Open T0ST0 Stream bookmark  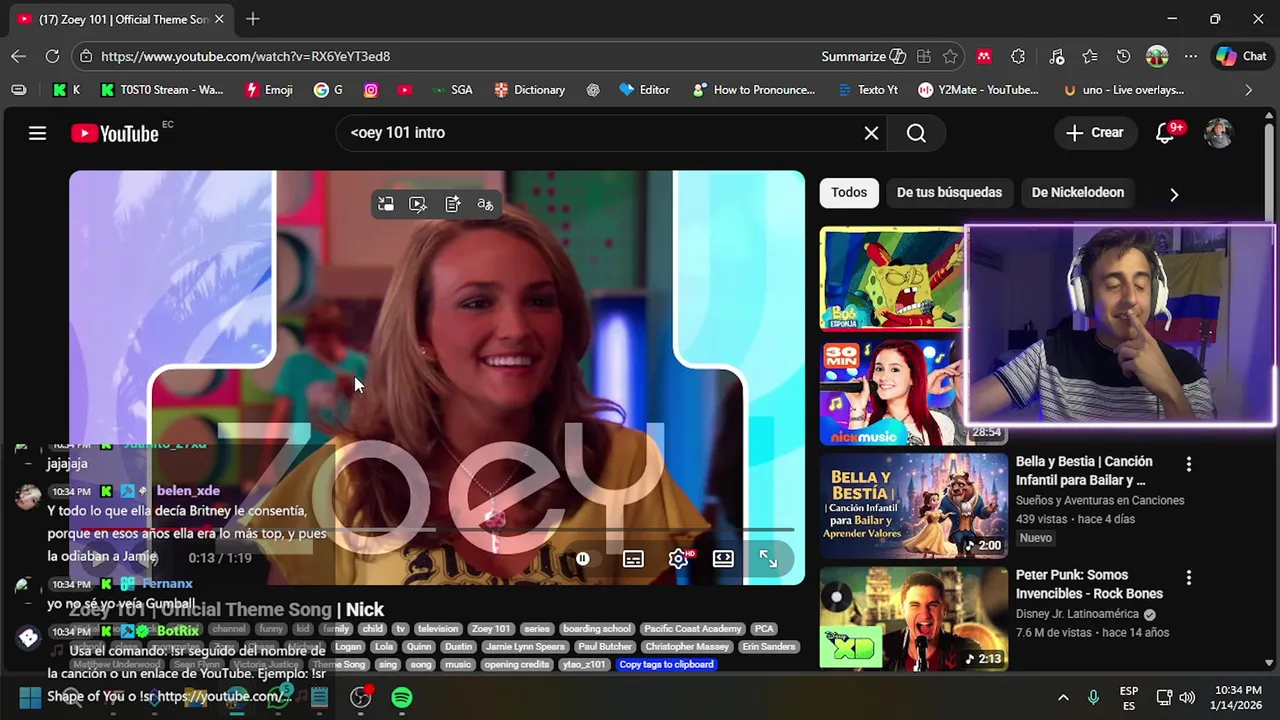[x=162, y=90]
